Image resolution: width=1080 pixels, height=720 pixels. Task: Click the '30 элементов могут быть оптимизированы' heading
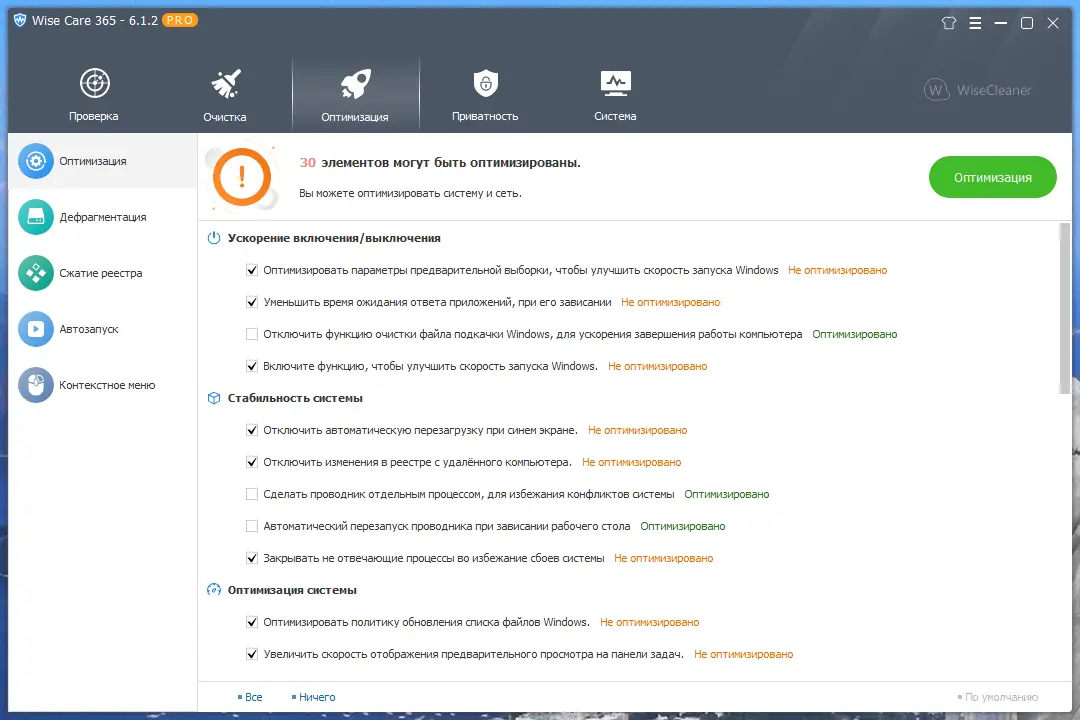tap(440, 163)
